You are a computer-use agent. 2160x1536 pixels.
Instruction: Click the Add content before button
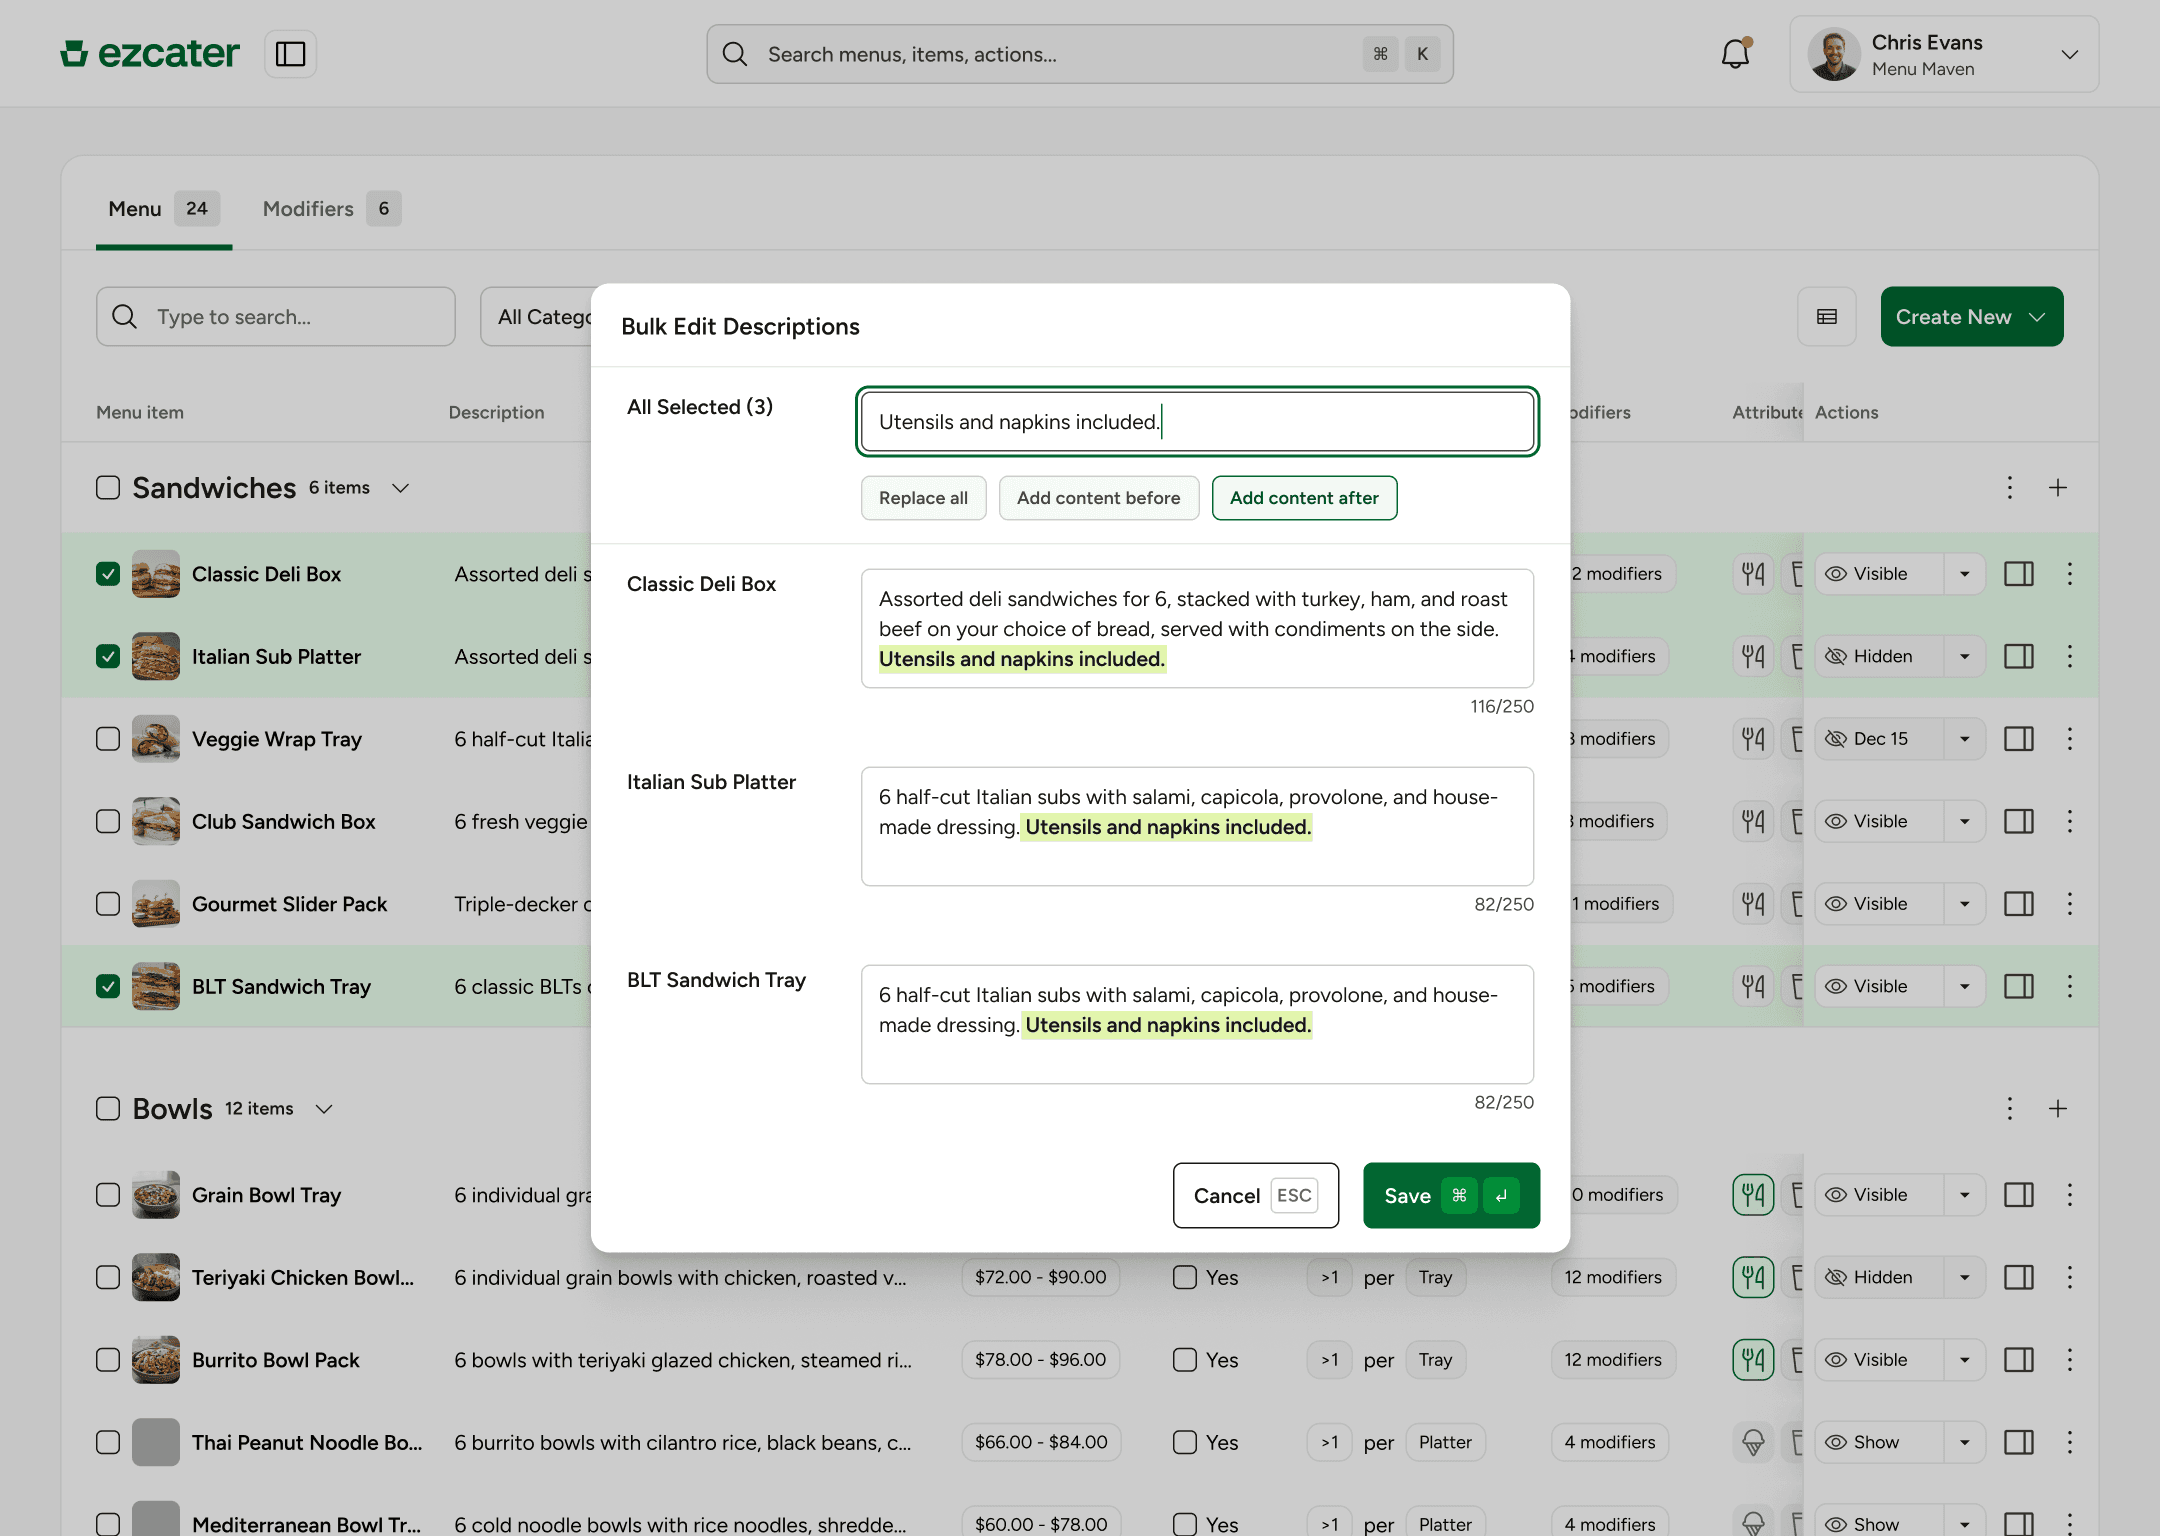coord(1098,497)
